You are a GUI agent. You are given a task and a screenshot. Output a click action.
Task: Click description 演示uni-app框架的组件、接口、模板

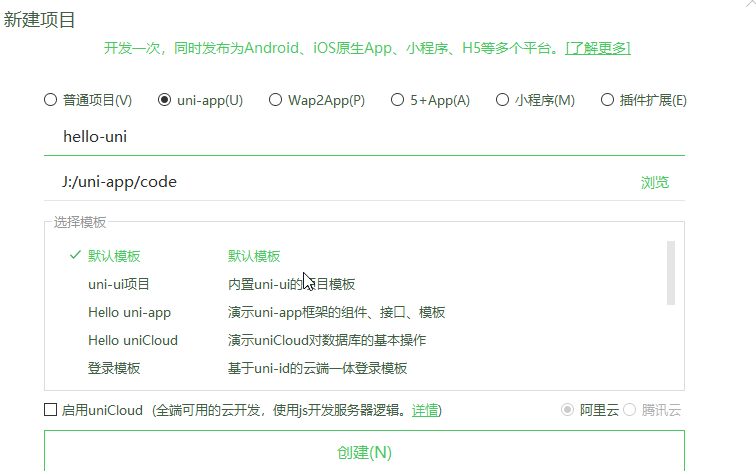336,312
